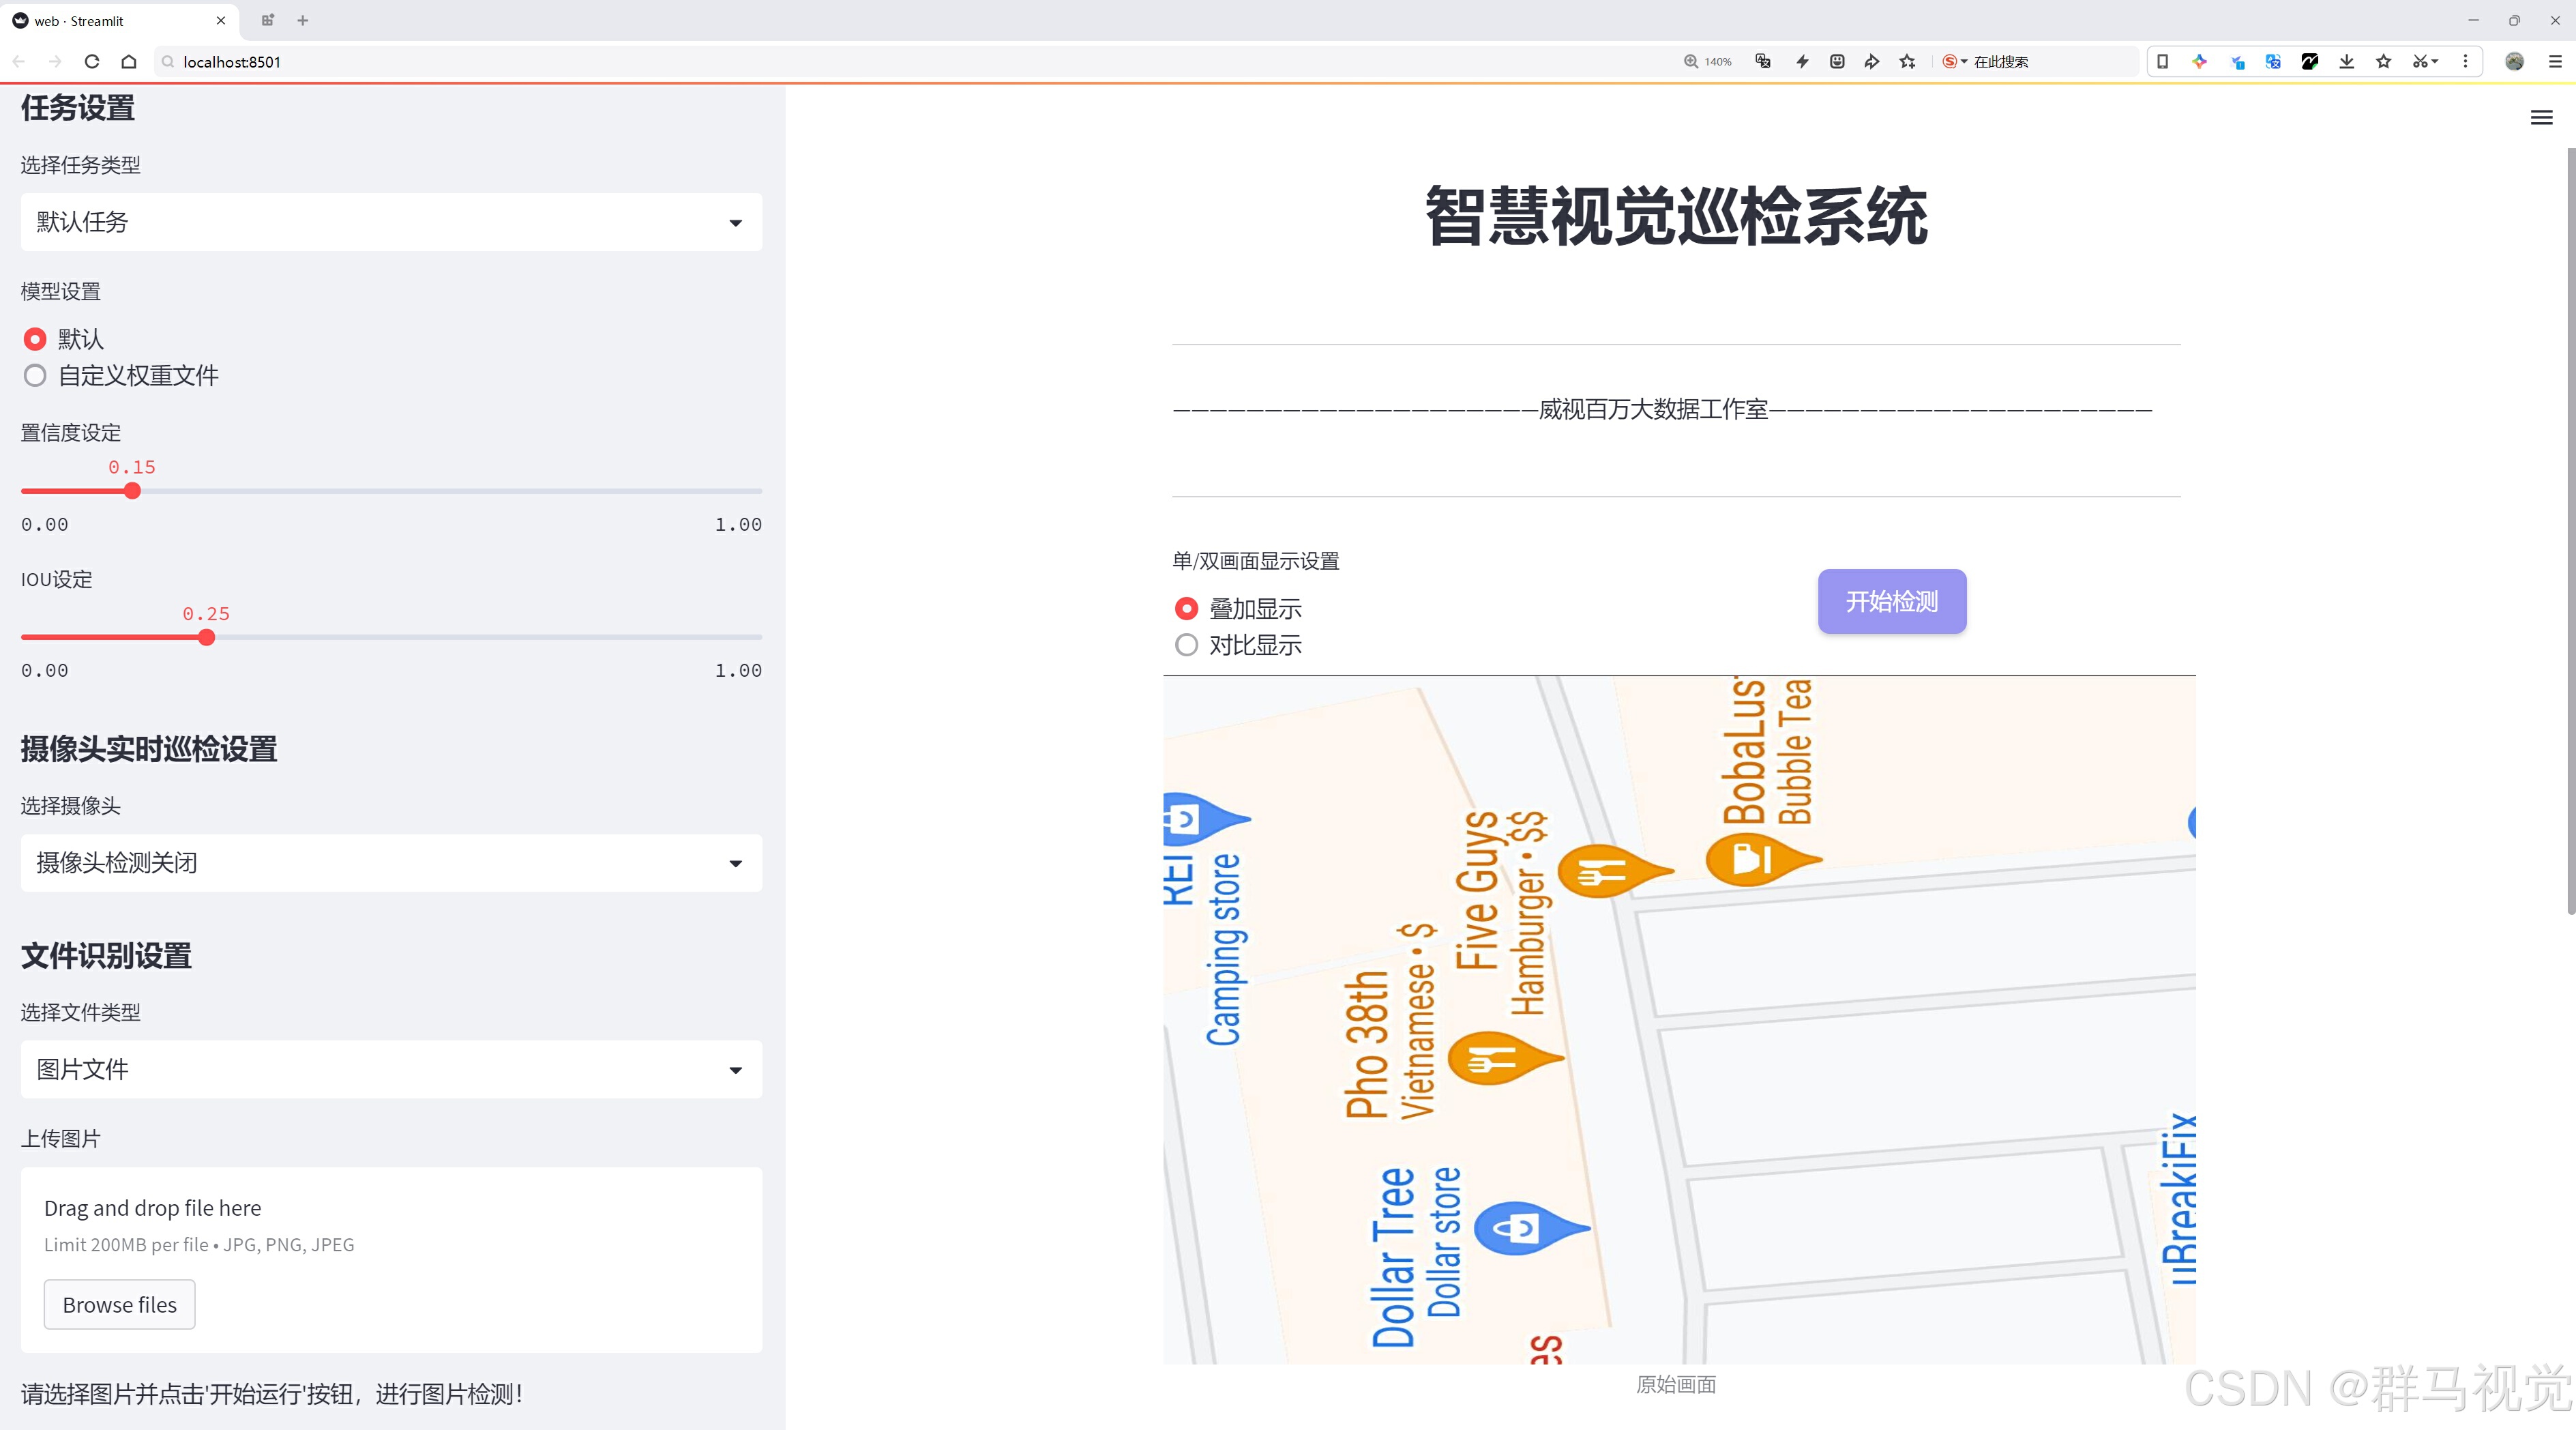Reload the page with refresh icon
Image resolution: width=2576 pixels, height=1430 pixels.
[x=92, y=62]
